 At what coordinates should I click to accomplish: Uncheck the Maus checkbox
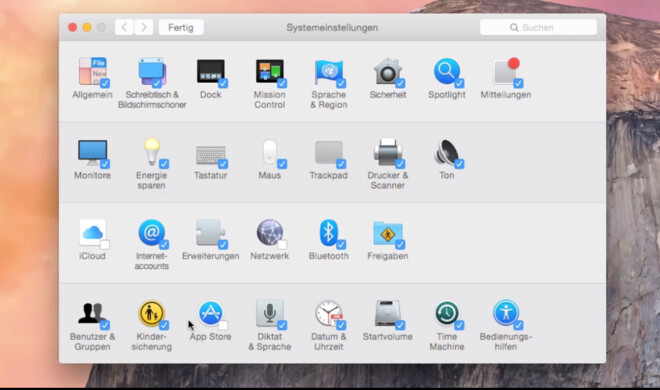tap(282, 164)
